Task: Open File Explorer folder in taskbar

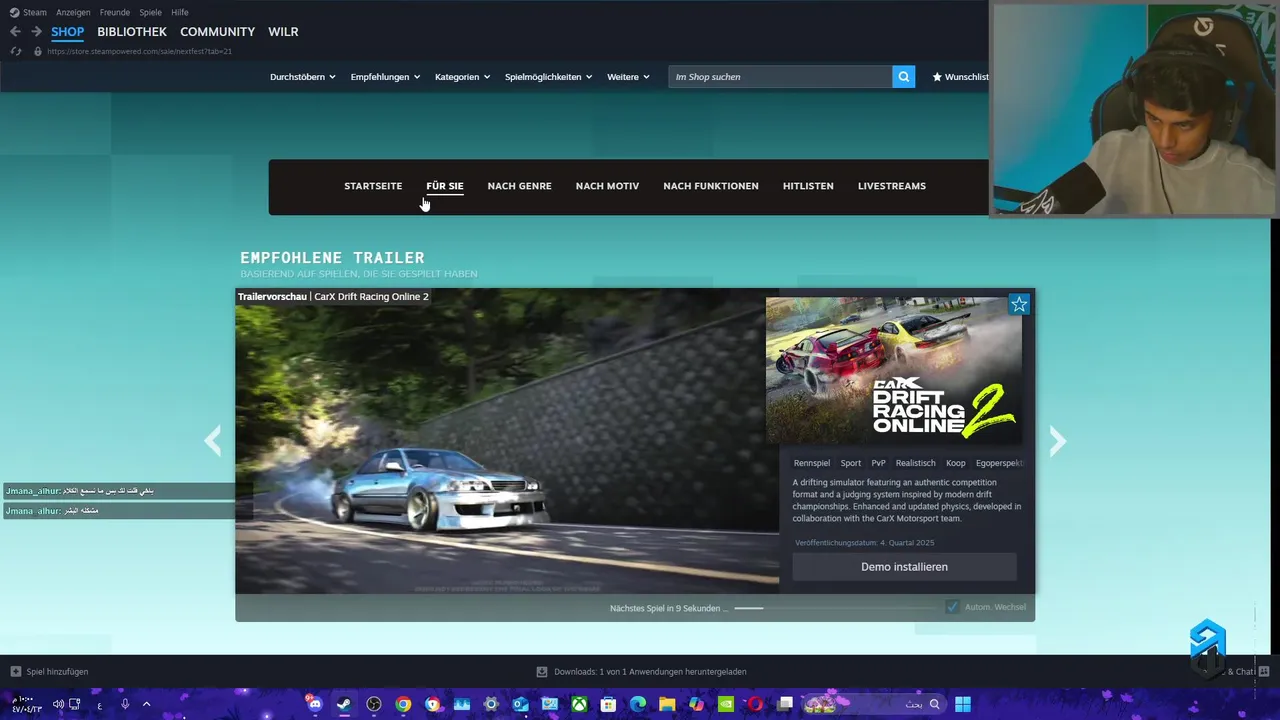Action: (667, 704)
